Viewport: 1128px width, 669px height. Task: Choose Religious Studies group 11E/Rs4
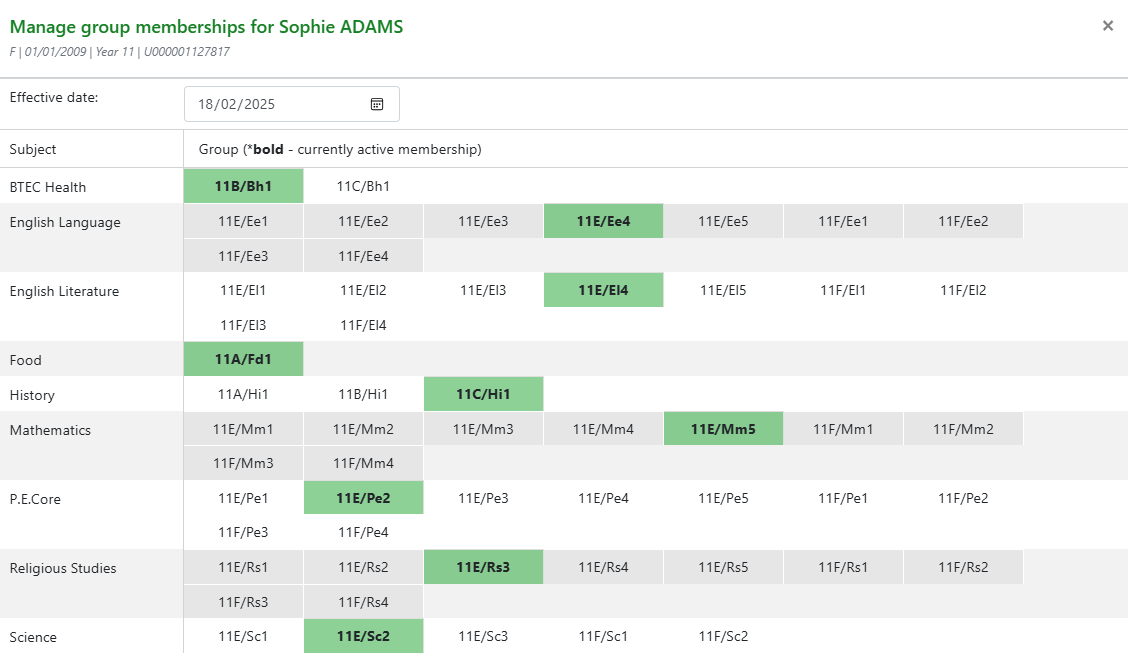(604, 567)
